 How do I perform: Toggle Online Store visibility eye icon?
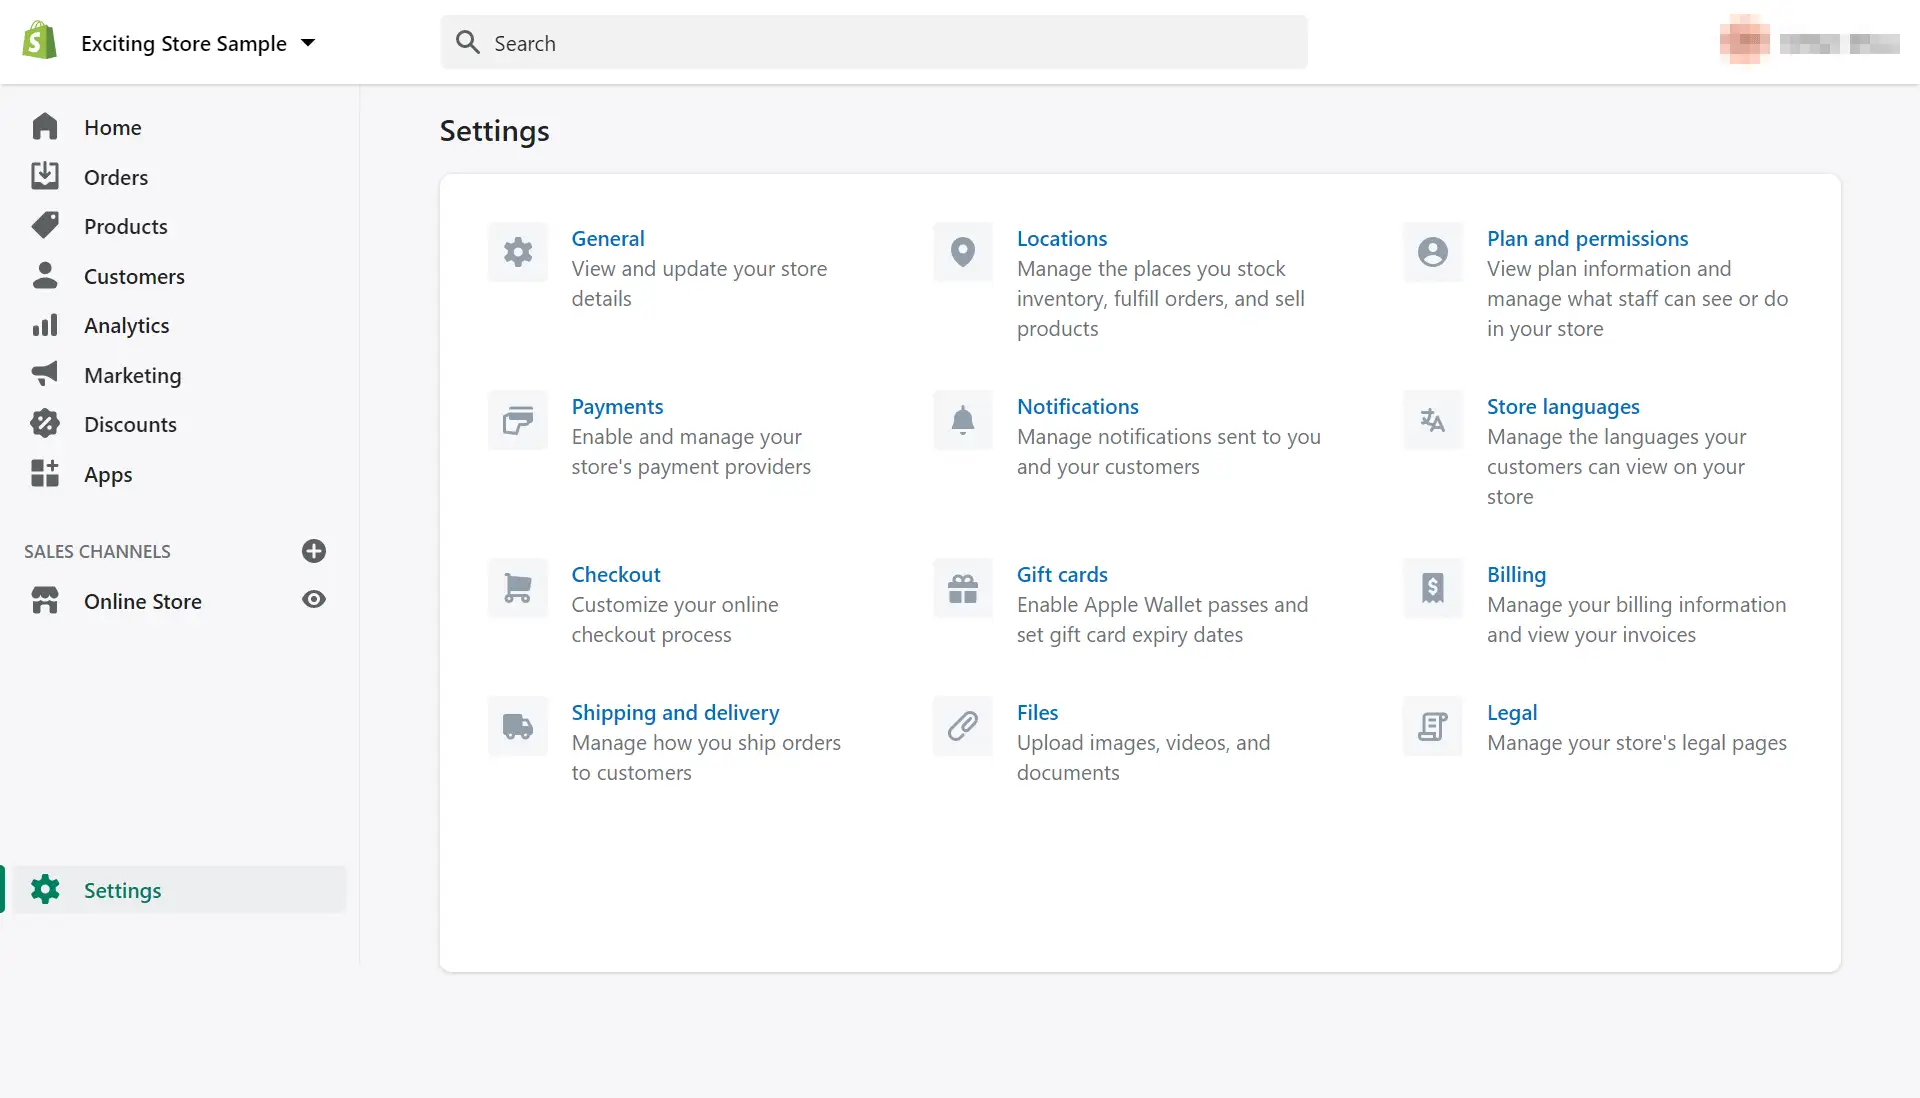coord(313,598)
